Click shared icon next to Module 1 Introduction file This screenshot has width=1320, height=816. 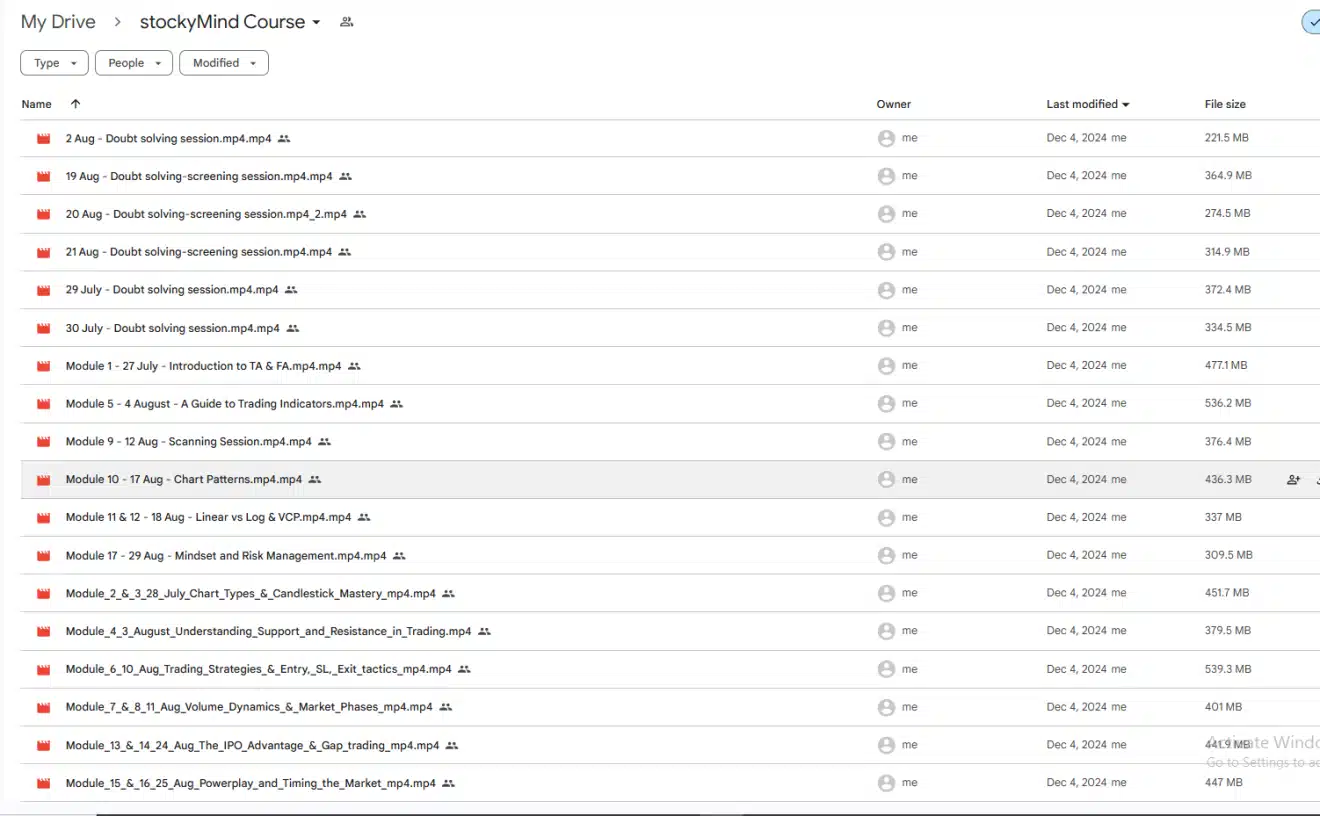(x=354, y=367)
